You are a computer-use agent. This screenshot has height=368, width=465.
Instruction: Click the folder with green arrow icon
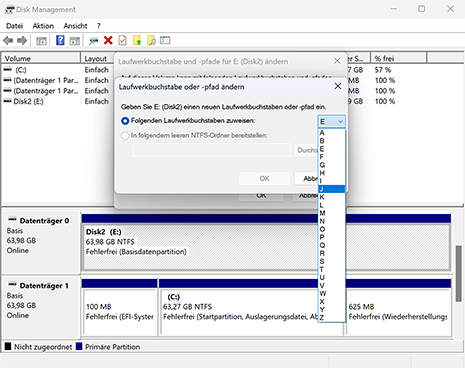137,41
